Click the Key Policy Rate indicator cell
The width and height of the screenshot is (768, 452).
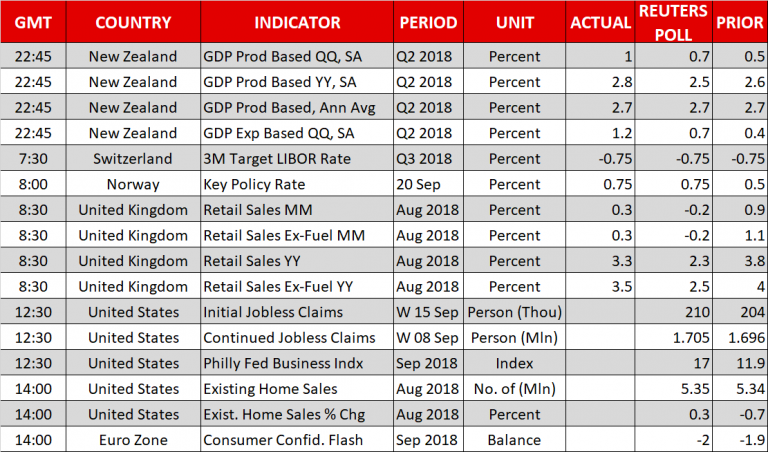256,184
